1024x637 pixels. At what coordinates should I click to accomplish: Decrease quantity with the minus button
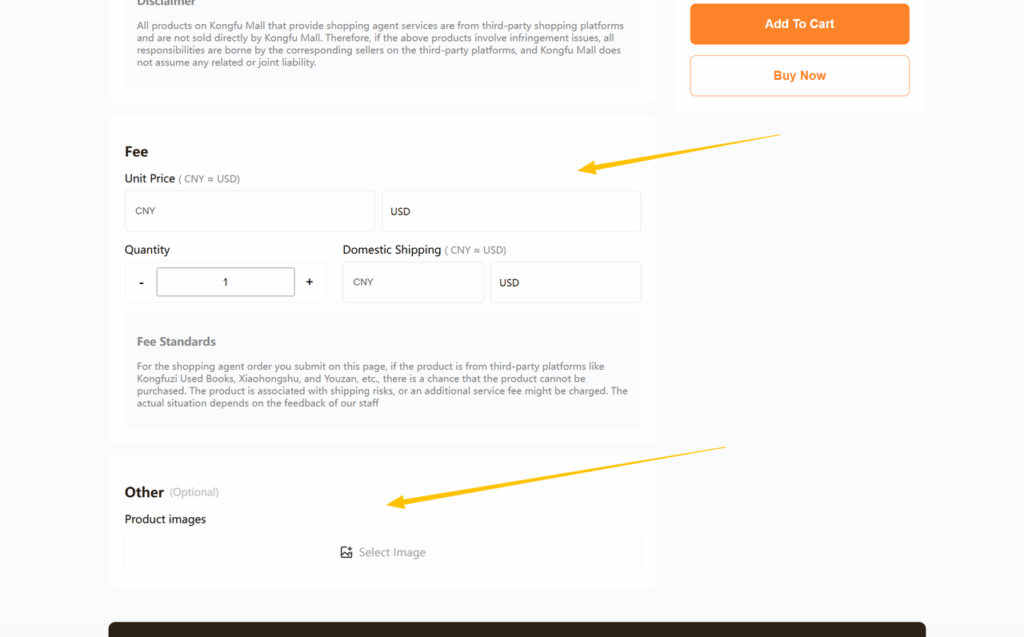point(141,282)
